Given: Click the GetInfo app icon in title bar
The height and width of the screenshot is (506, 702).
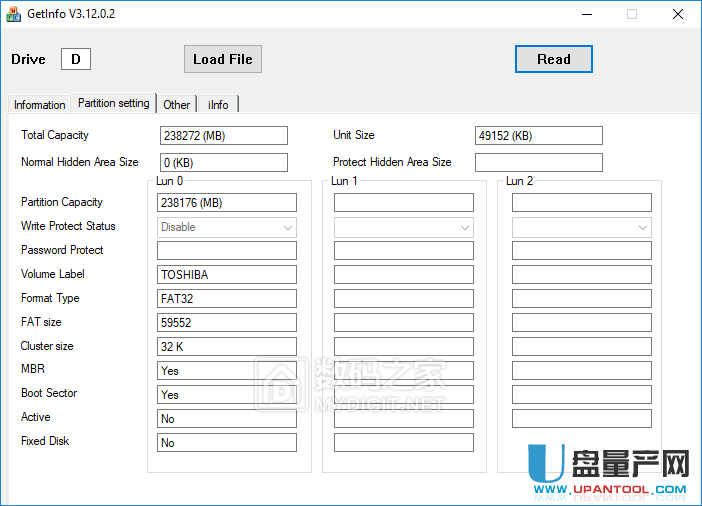Looking at the screenshot, I should point(15,14).
